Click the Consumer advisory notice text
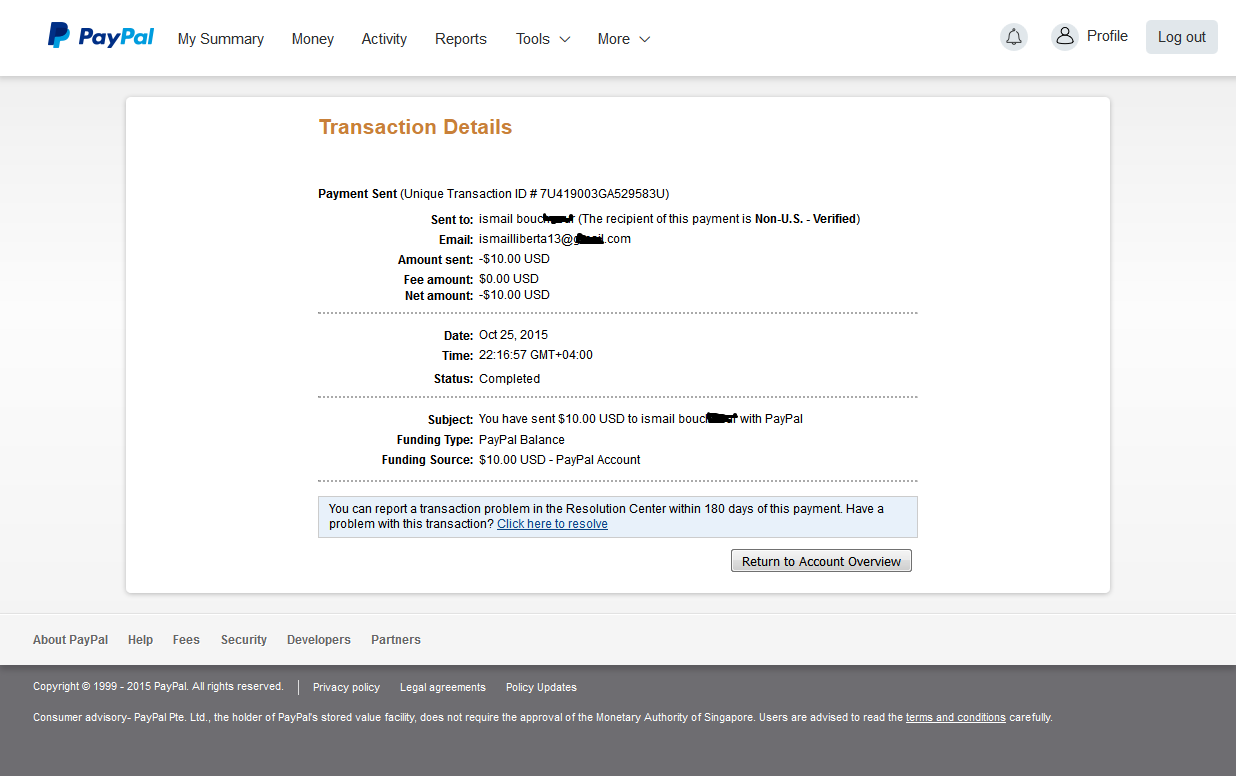The height and width of the screenshot is (776, 1236). point(543,717)
